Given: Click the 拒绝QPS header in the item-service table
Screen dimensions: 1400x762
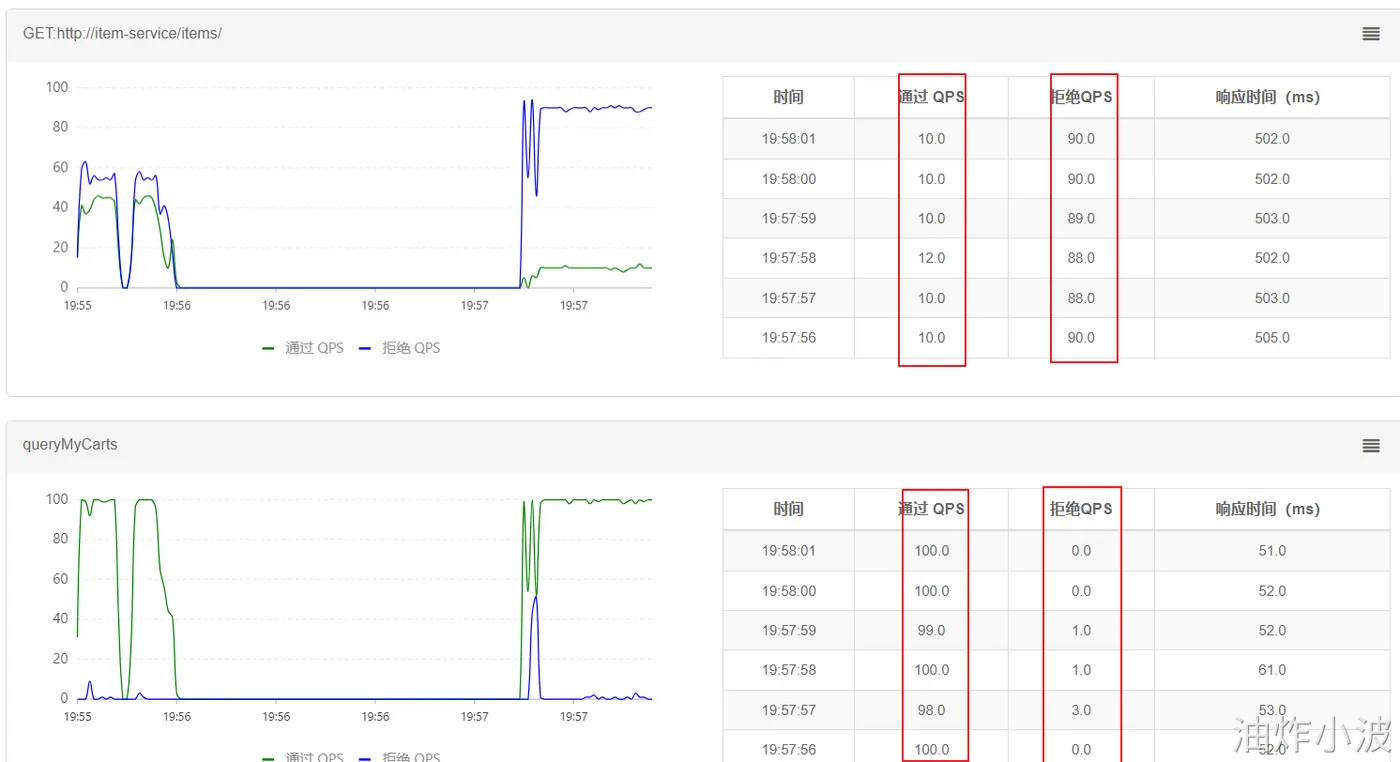Looking at the screenshot, I should [x=1081, y=97].
